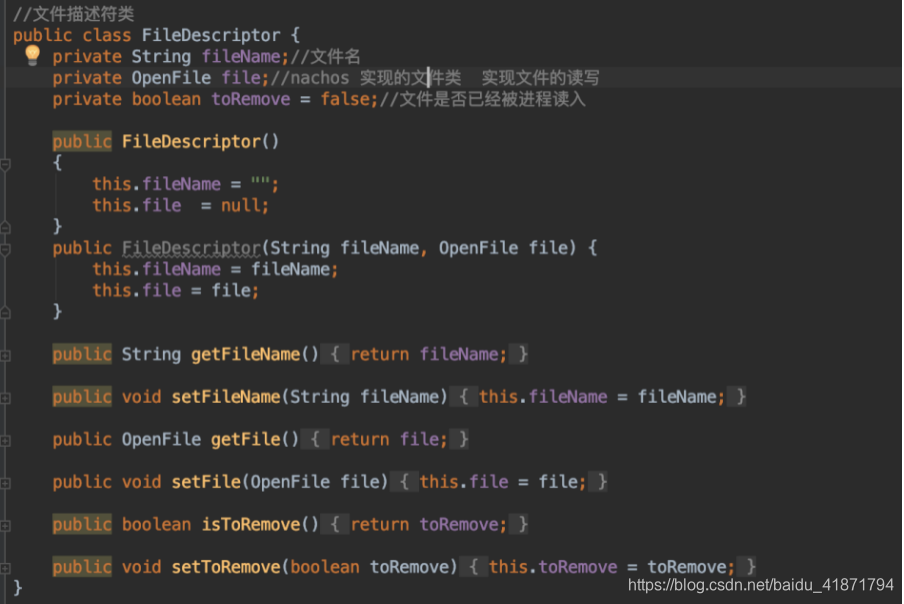Click the 'fileName' field in the private String declaration
904x604 pixels.
tap(241, 56)
